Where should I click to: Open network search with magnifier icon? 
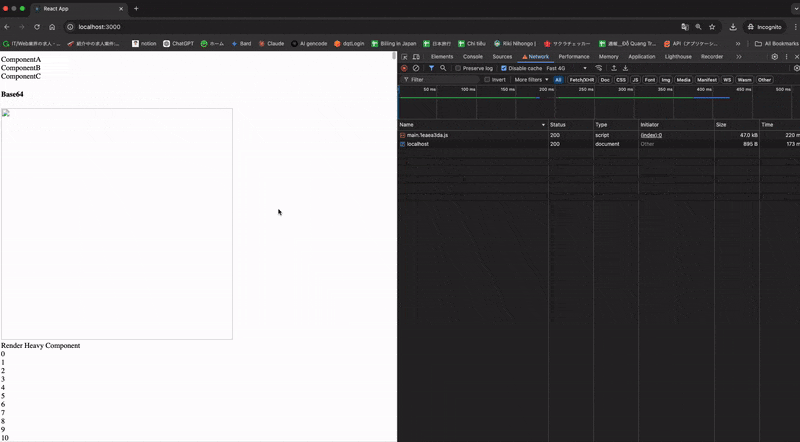tap(443, 68)
